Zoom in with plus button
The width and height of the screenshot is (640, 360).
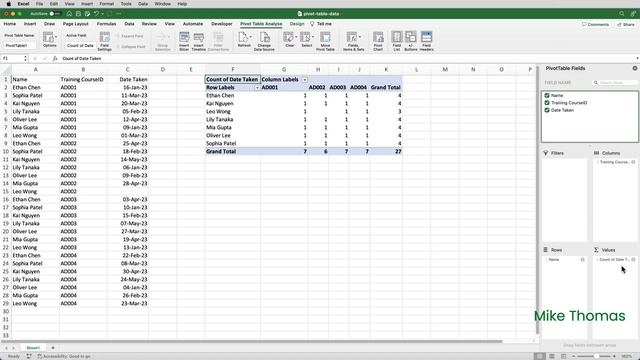pos(614,356)
